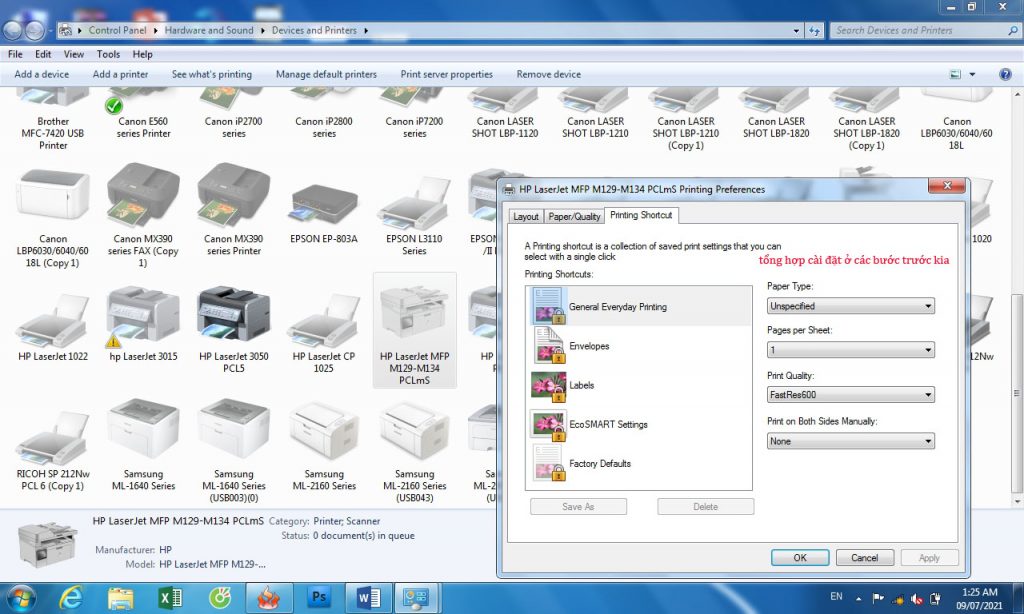Switch to the Printing Shortcut tab

tap(641, 215)
